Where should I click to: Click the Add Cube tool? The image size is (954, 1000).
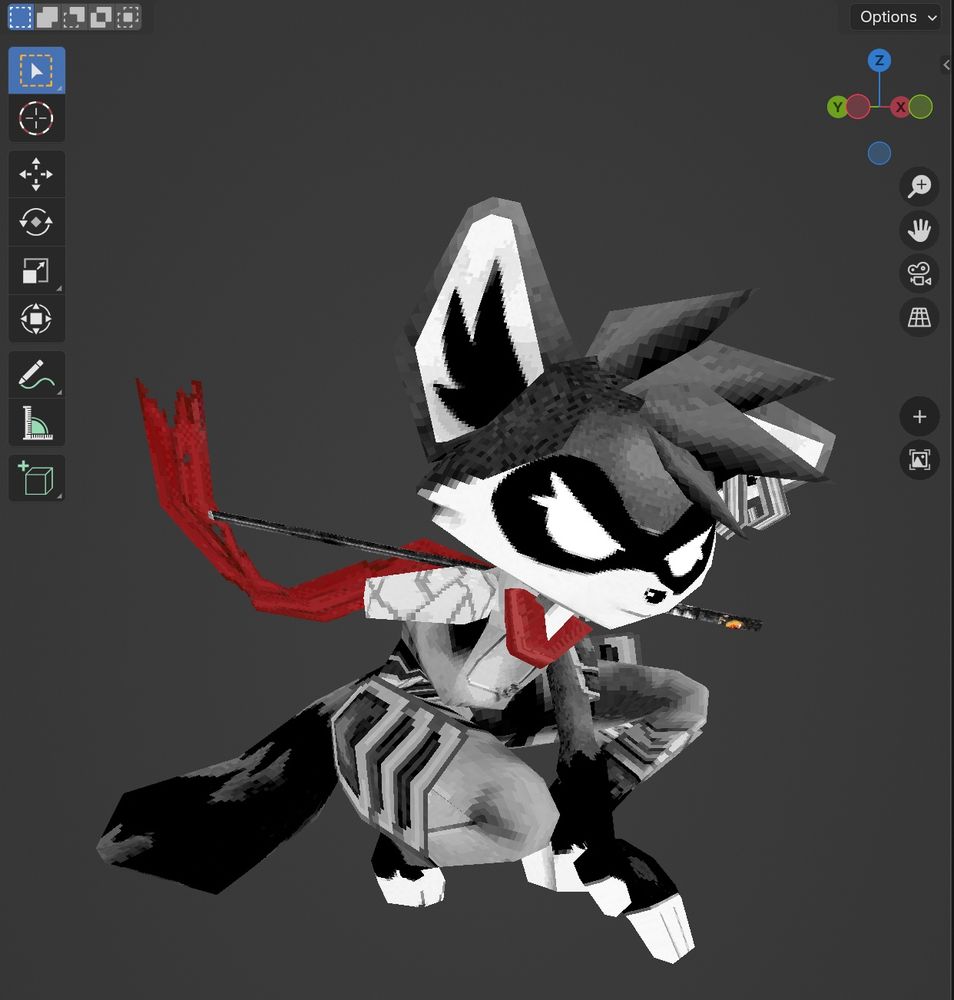(x=36, y=478)
